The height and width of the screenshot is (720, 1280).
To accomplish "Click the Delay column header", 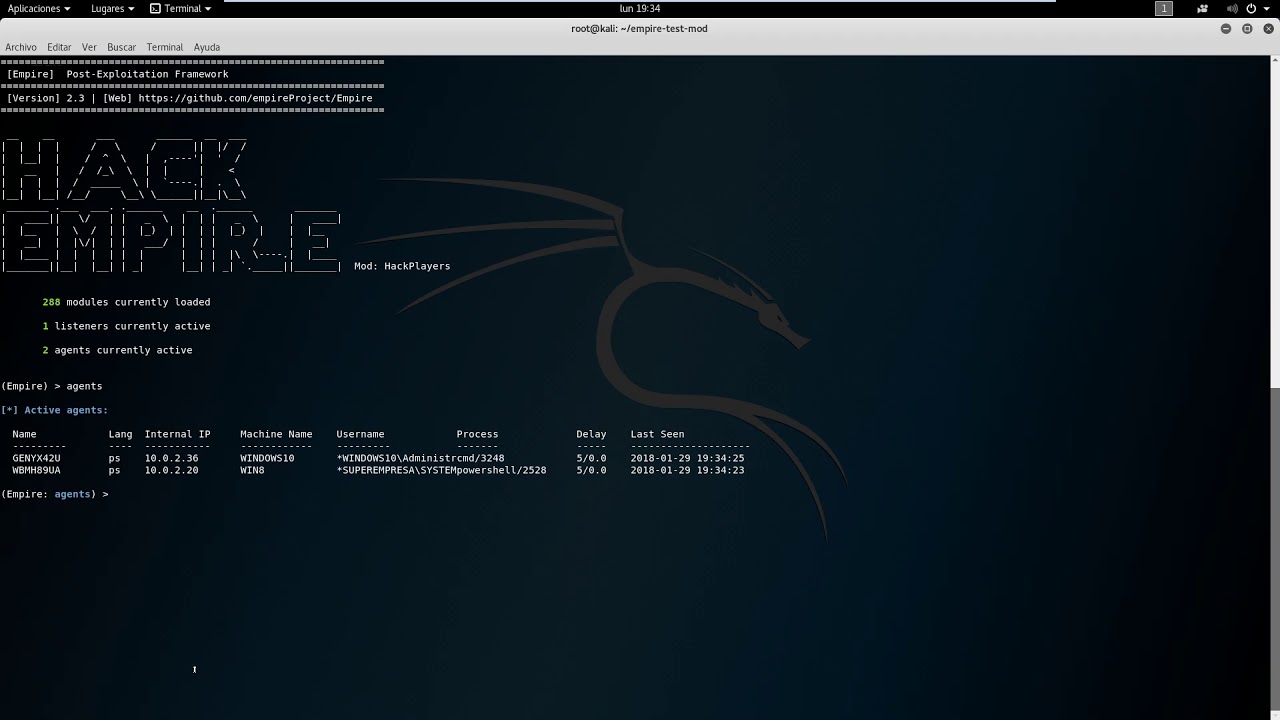I will tap(591, 434).
